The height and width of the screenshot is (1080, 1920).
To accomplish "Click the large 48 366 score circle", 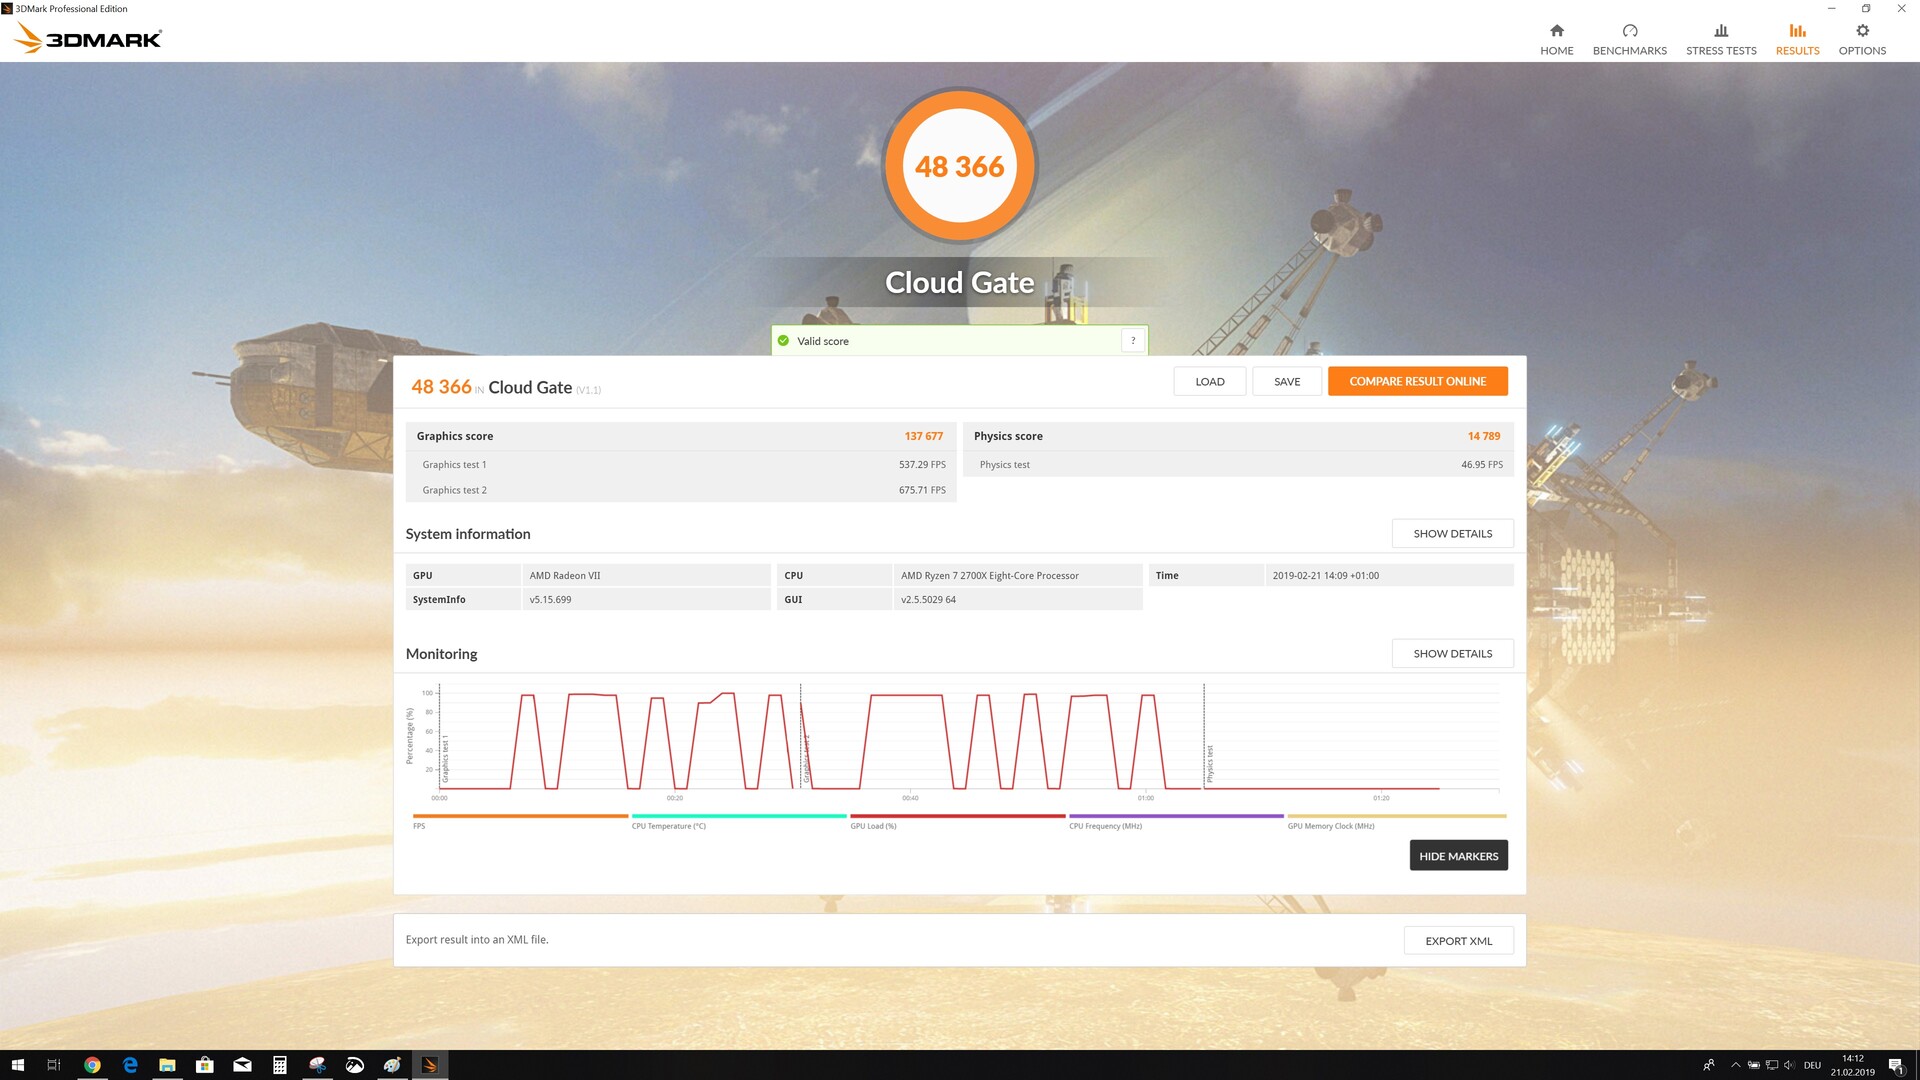I will [x=959, y=166].
